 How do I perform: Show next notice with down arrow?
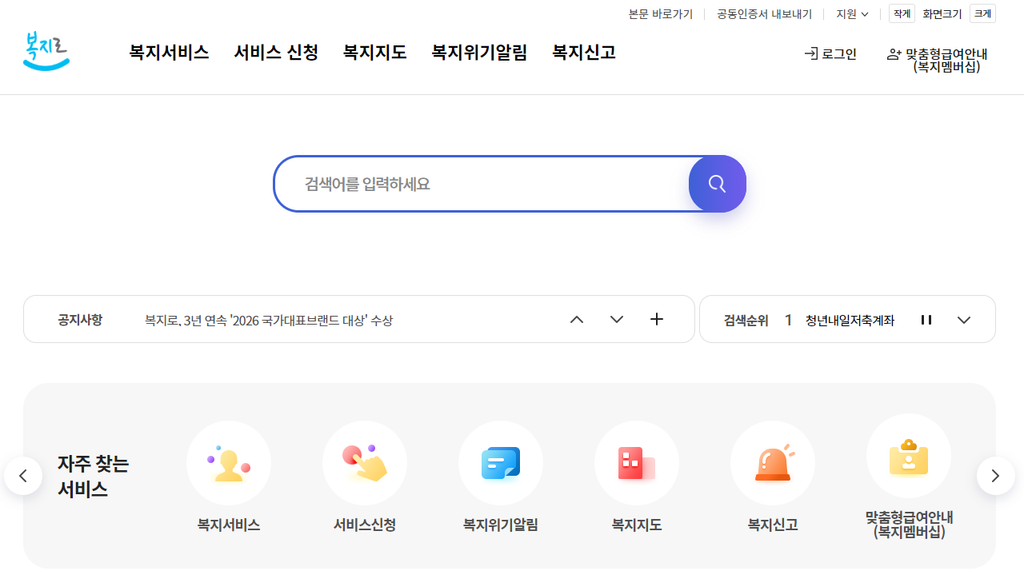616,319
